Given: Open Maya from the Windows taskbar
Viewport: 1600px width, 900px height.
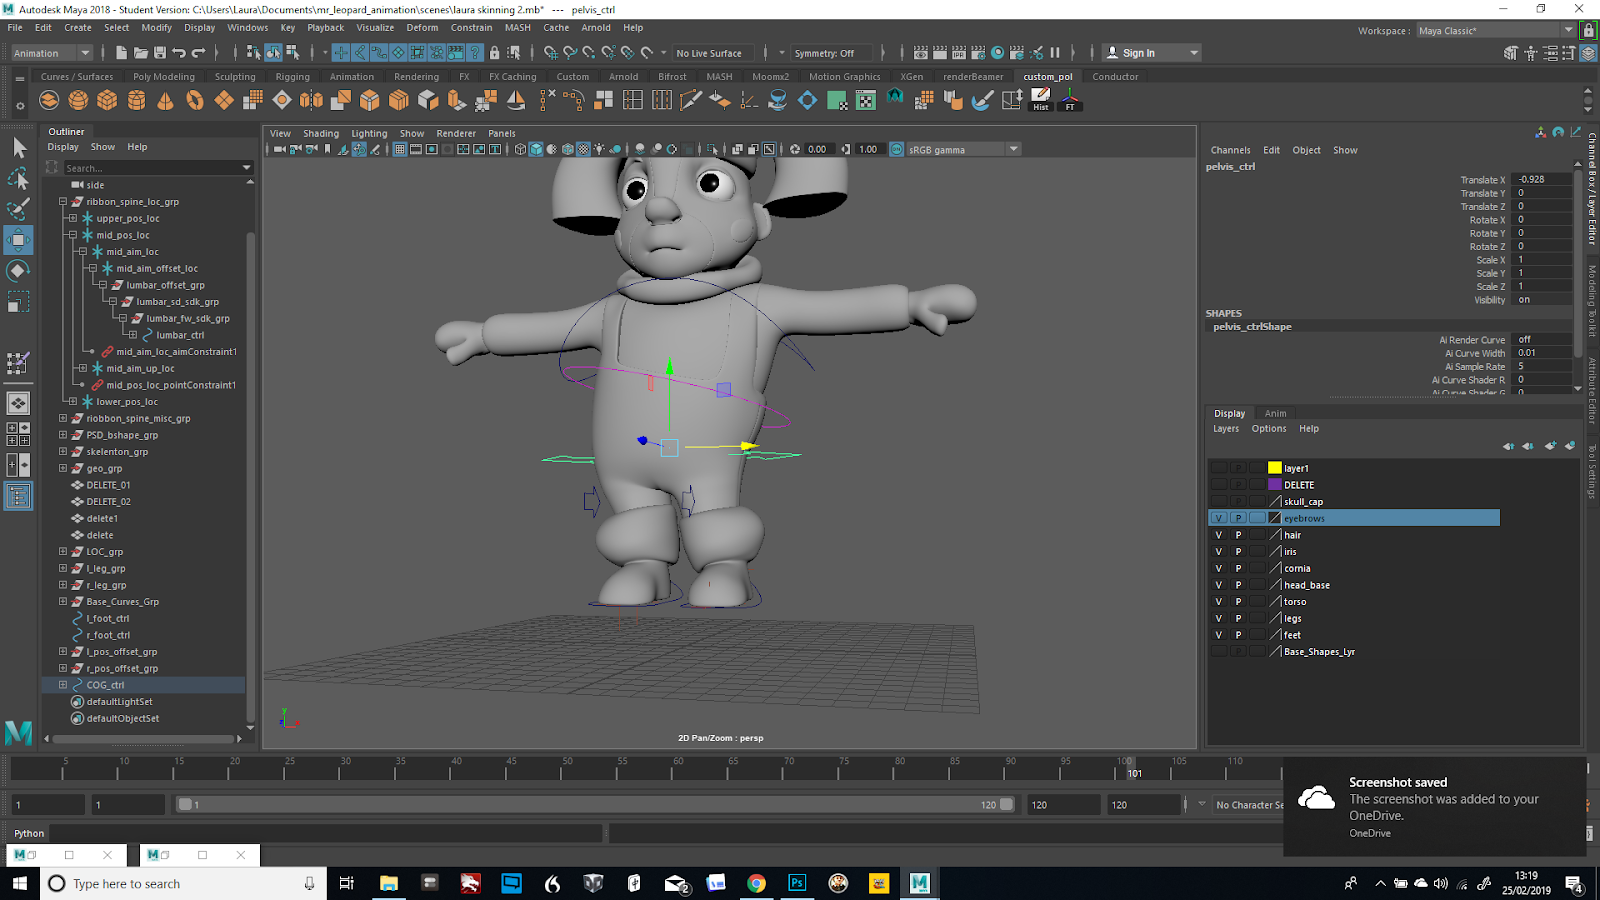Looking at the screenshot, I should (x=919, y=883).
